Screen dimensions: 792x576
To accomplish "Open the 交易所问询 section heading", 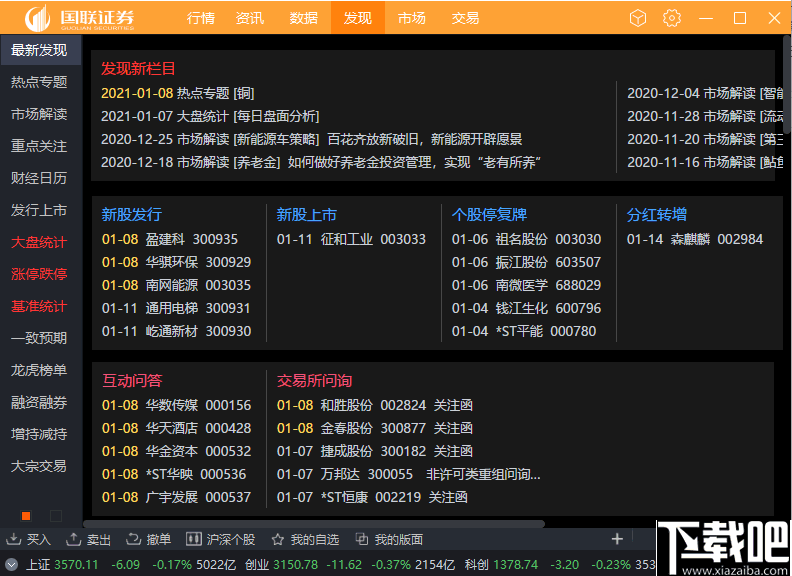I will pyautogui.click(x=315, y=380).
